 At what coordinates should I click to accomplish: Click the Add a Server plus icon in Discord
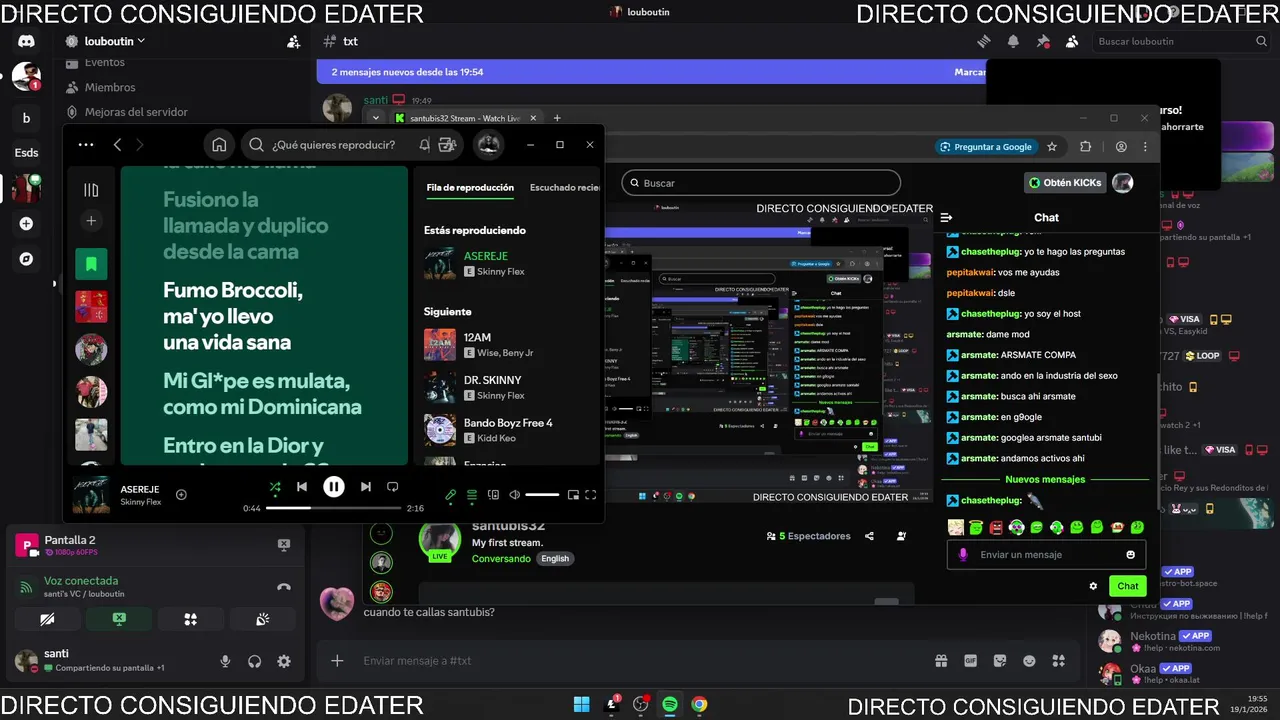point(26,223)
